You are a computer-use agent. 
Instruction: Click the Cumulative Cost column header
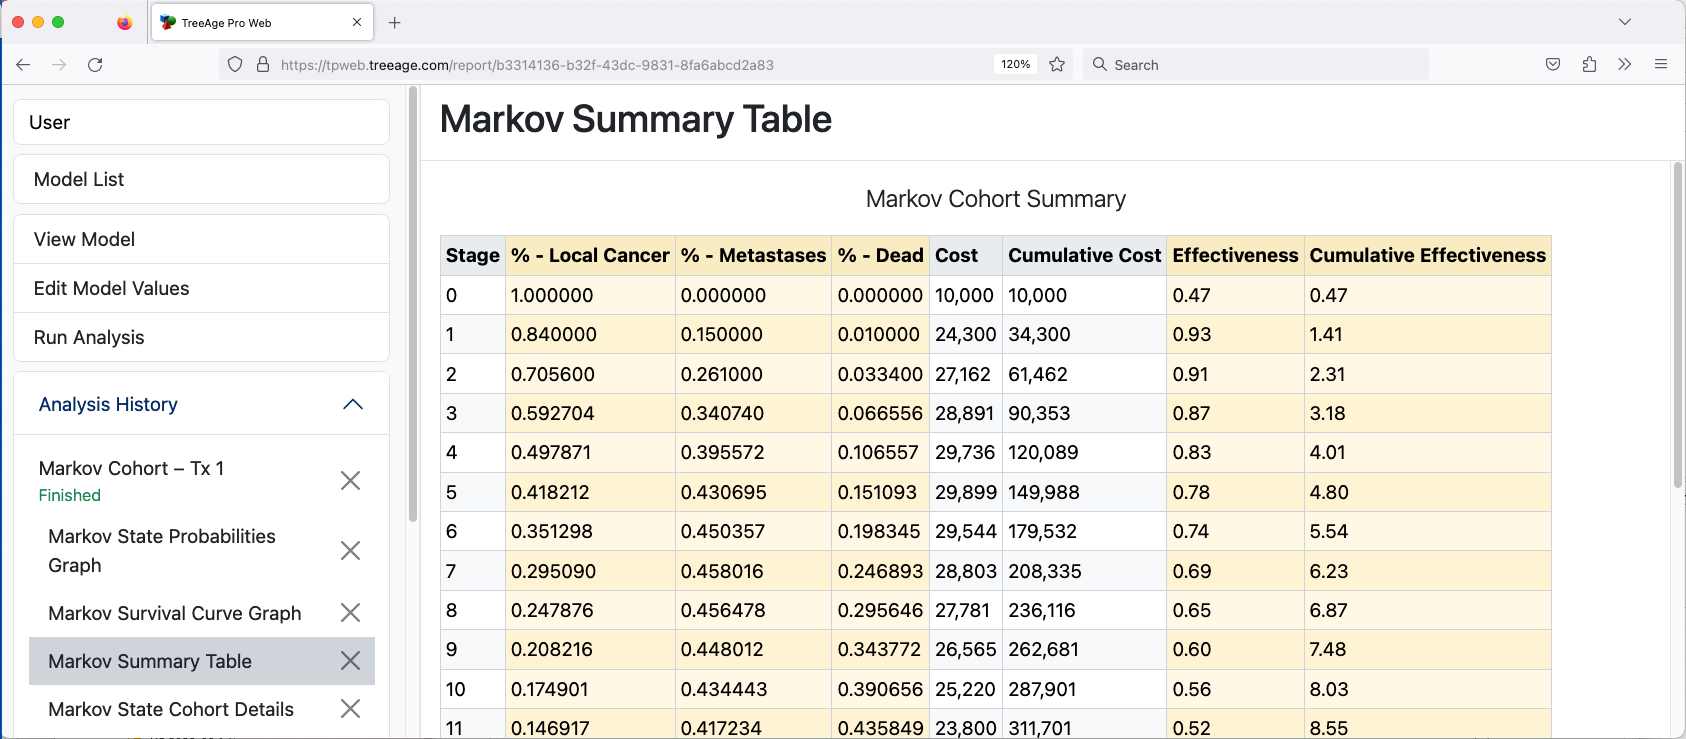1084,255
